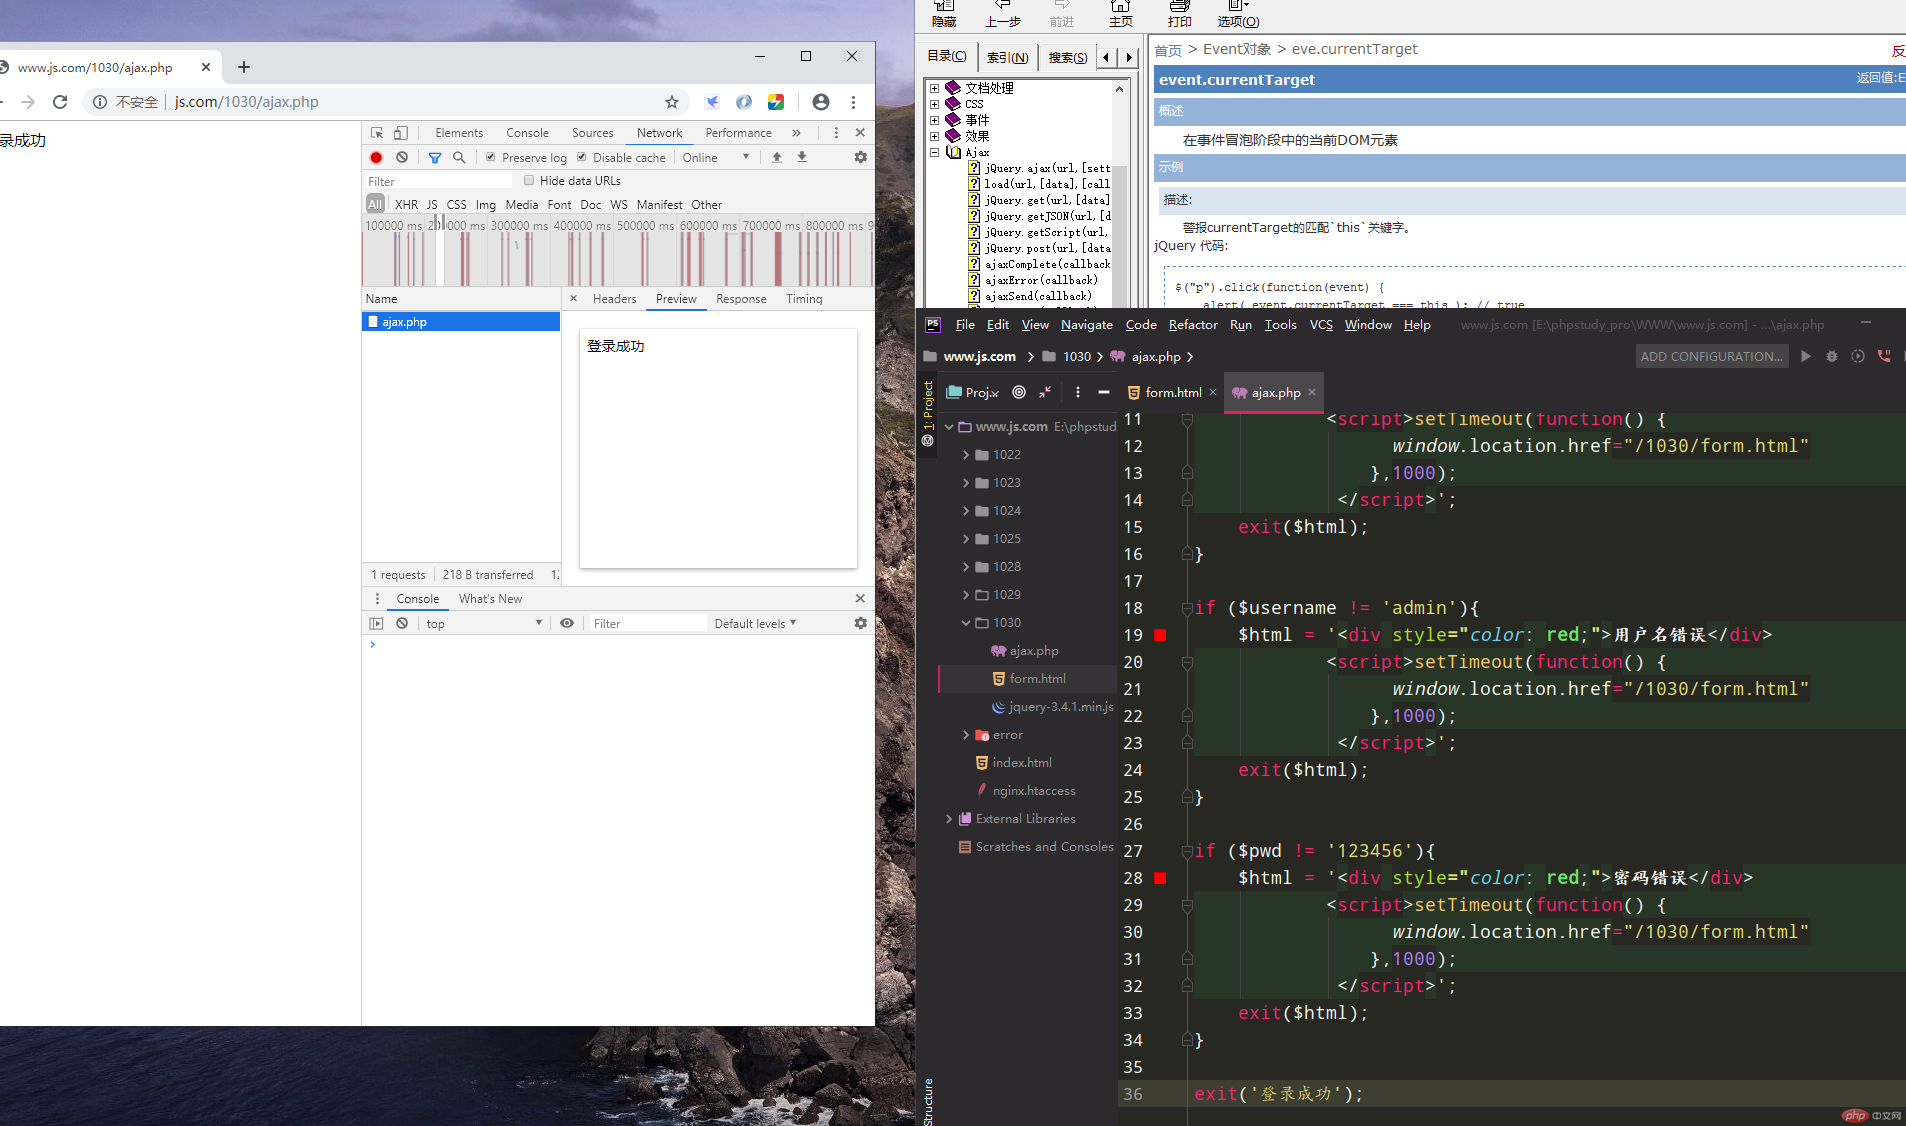1906x1126 pixels.
Task: Open network search with the magnifier icon
Action: point(459,158)
